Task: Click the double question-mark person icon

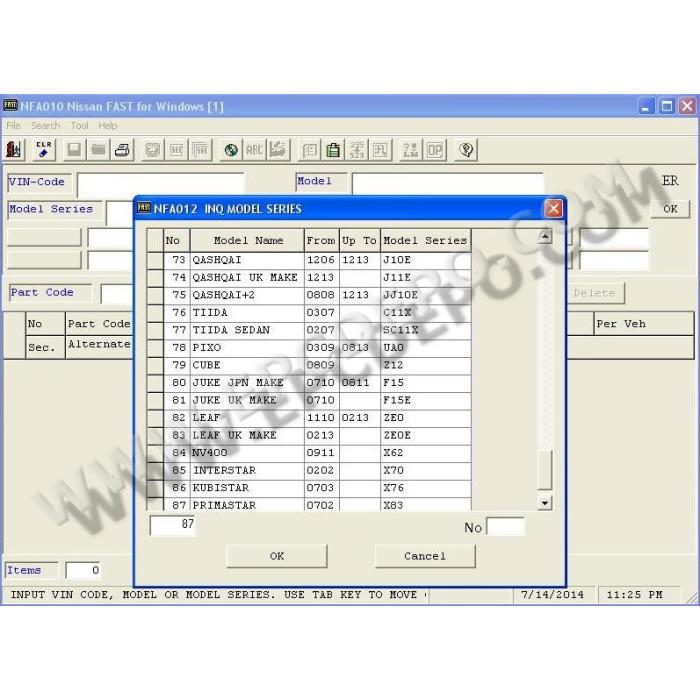Action: (411, 150)
